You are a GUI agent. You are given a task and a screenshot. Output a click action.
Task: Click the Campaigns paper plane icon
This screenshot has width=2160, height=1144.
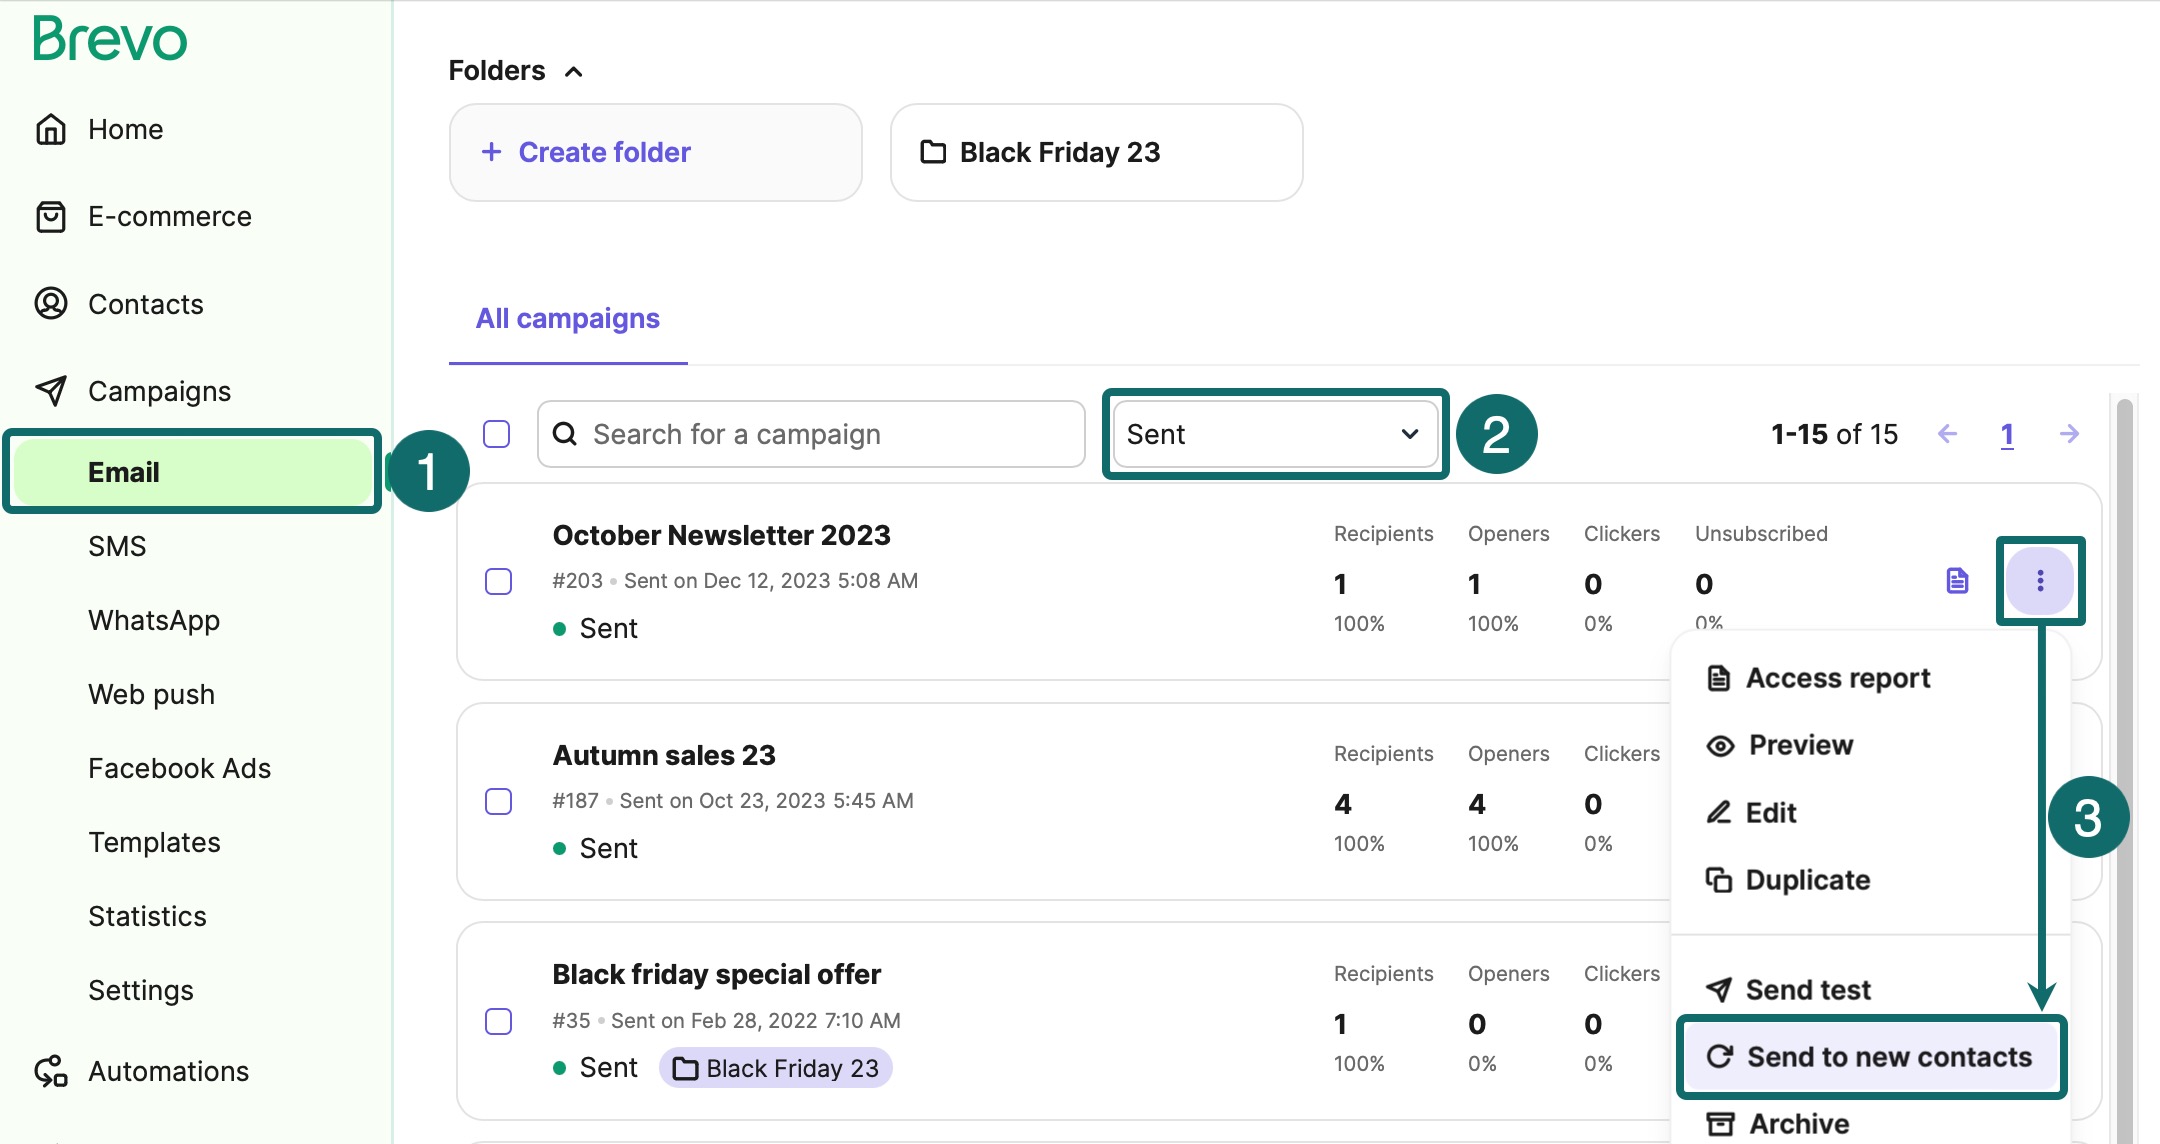click(51, 390)
